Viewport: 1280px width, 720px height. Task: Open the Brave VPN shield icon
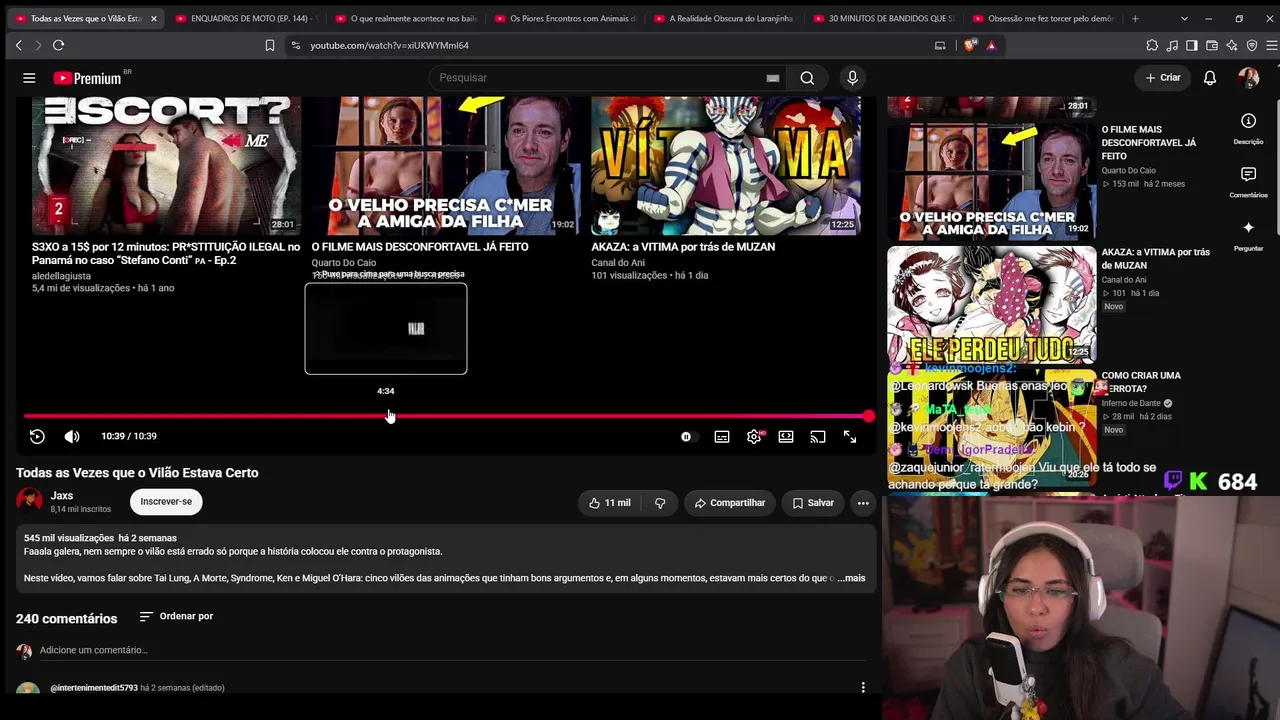(1252, 45)
